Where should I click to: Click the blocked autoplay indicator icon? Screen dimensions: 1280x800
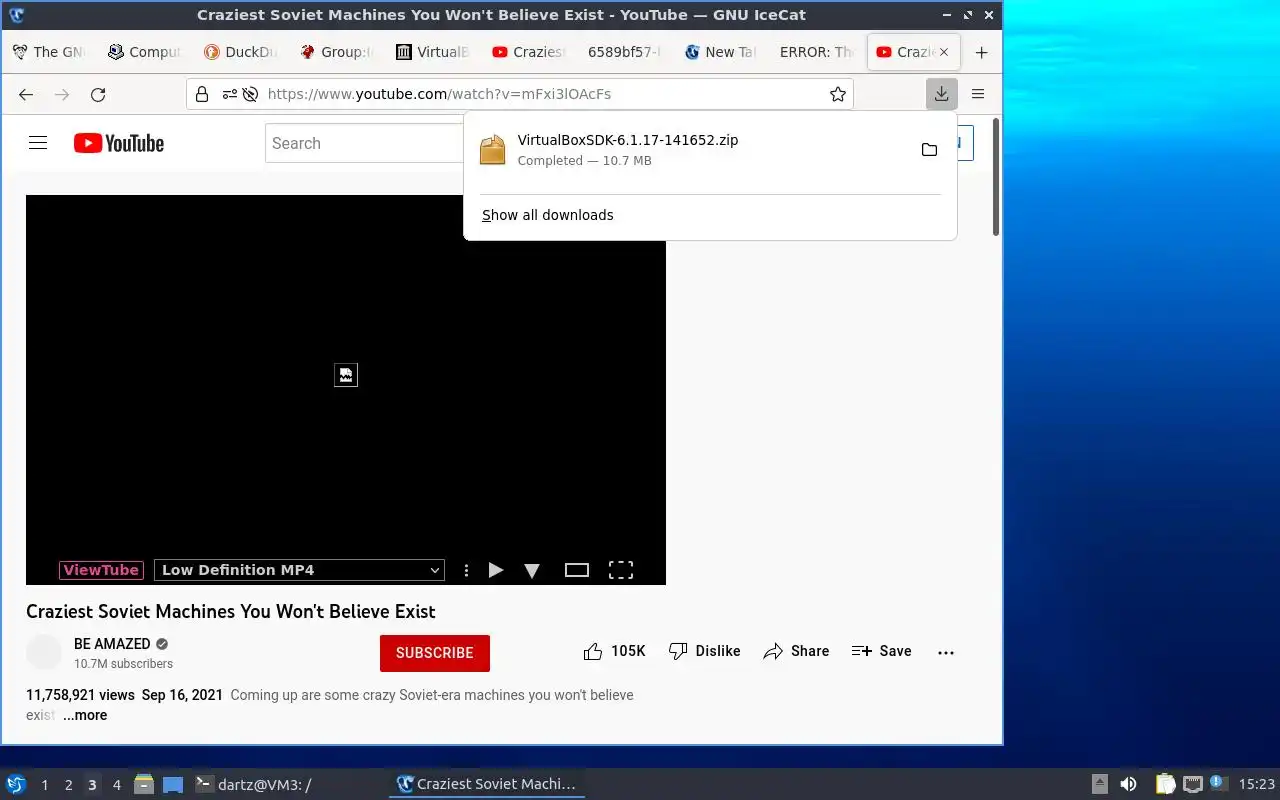250,94
